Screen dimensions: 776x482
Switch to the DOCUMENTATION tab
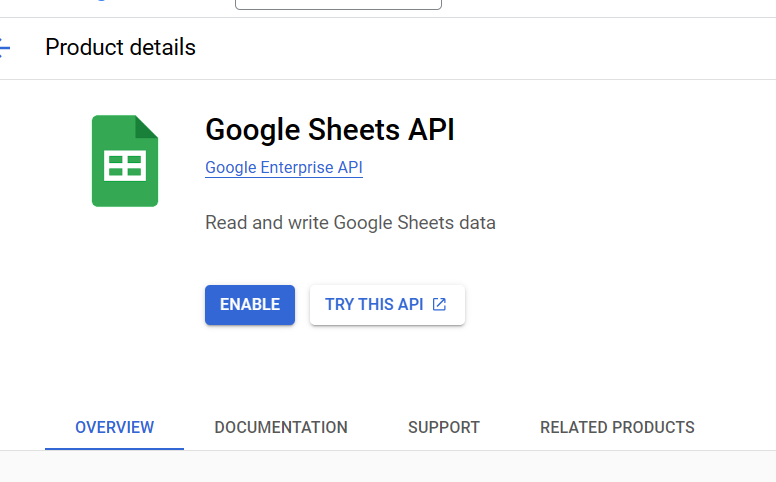click(x=281, y=427)
